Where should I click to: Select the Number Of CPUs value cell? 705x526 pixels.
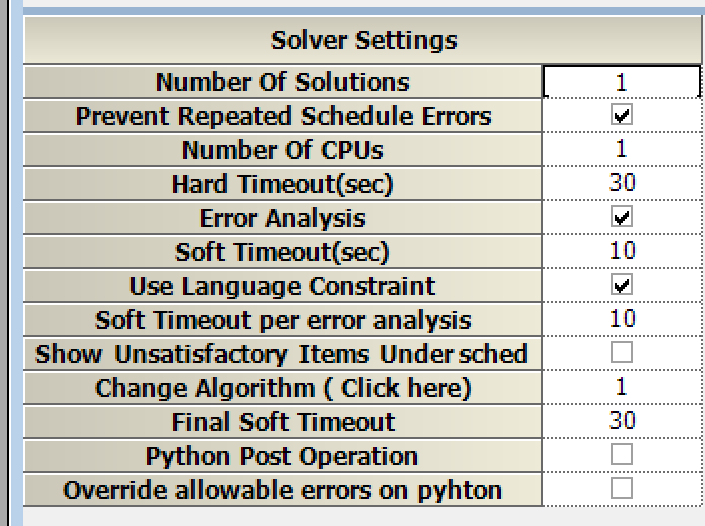click(x=622, y=150)
